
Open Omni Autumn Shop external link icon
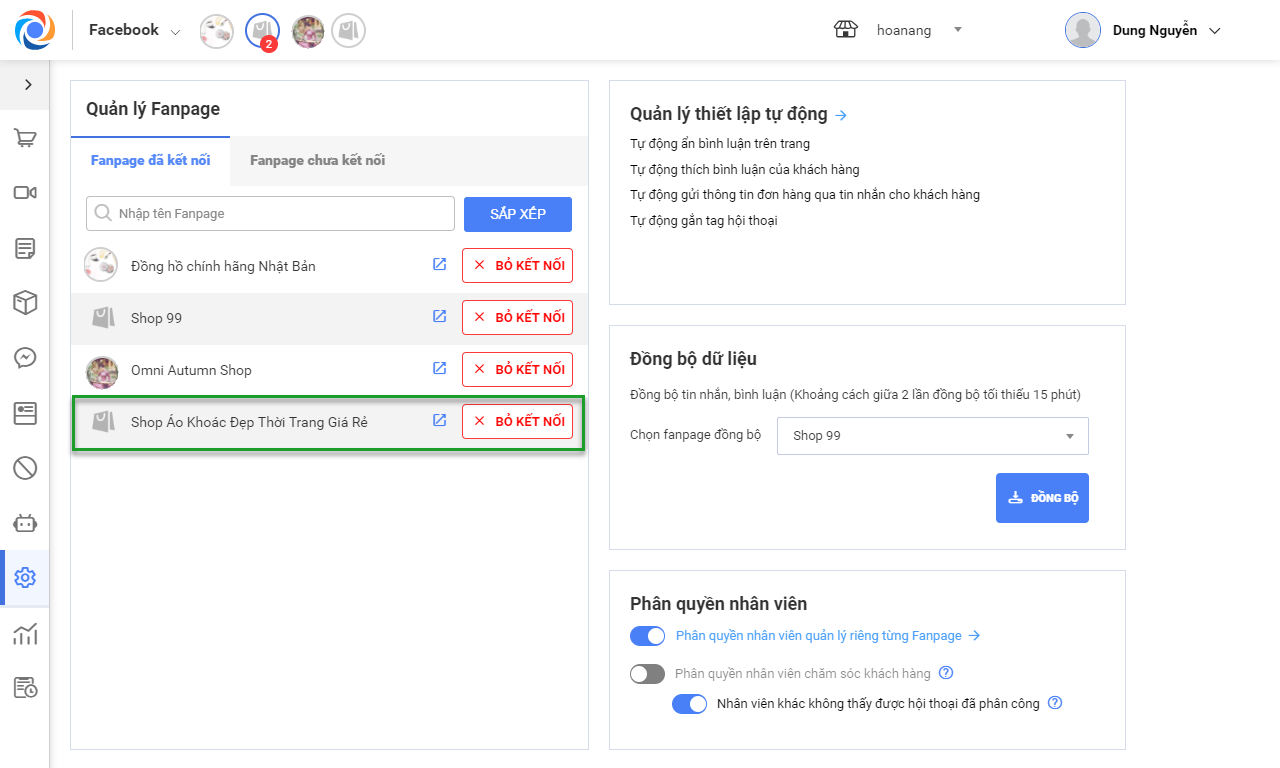point(439,368)
